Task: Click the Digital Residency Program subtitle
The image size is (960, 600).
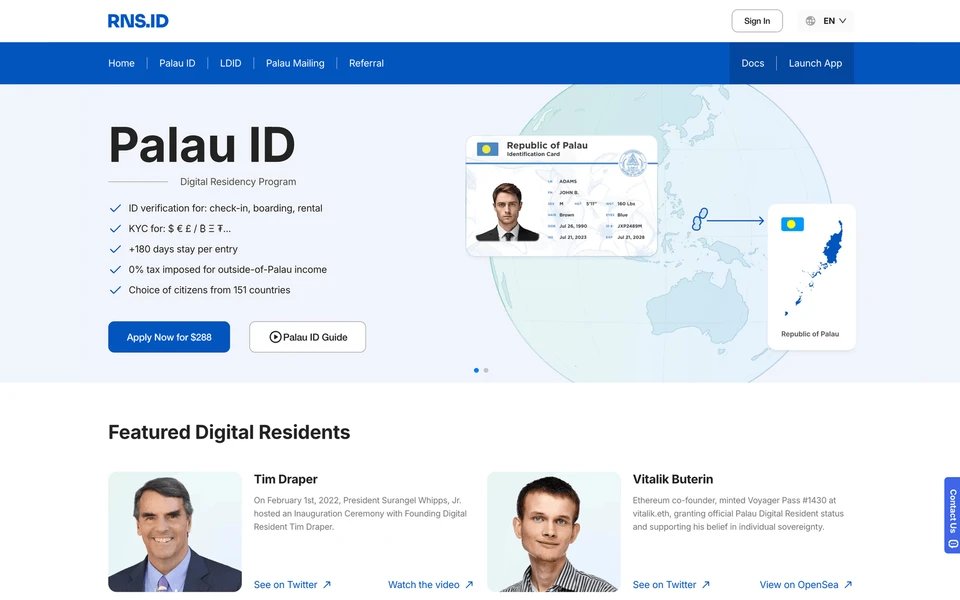Action: tap(238, 182)
